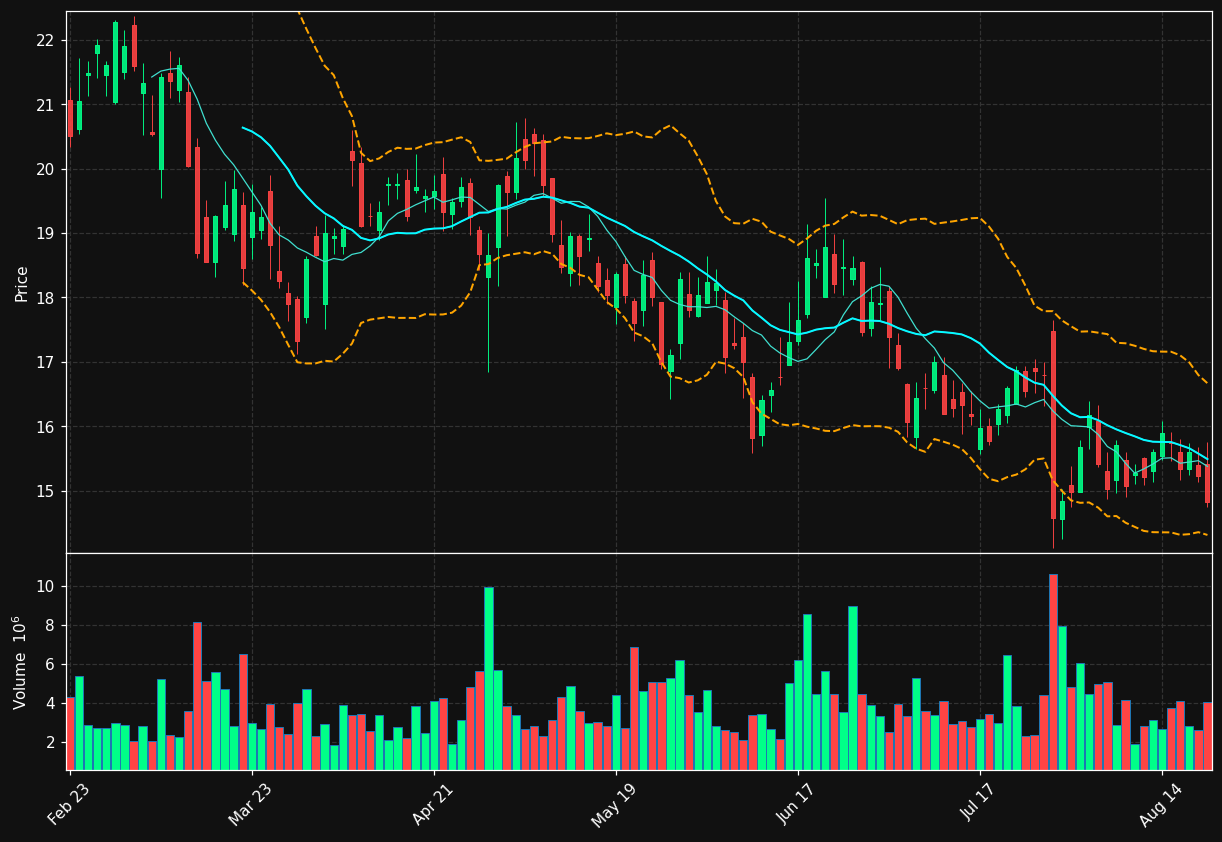The width and height of the screenshot is (1222, 842).
Task: Click the 8 volume axis label
Action: (x=50, y=625)
